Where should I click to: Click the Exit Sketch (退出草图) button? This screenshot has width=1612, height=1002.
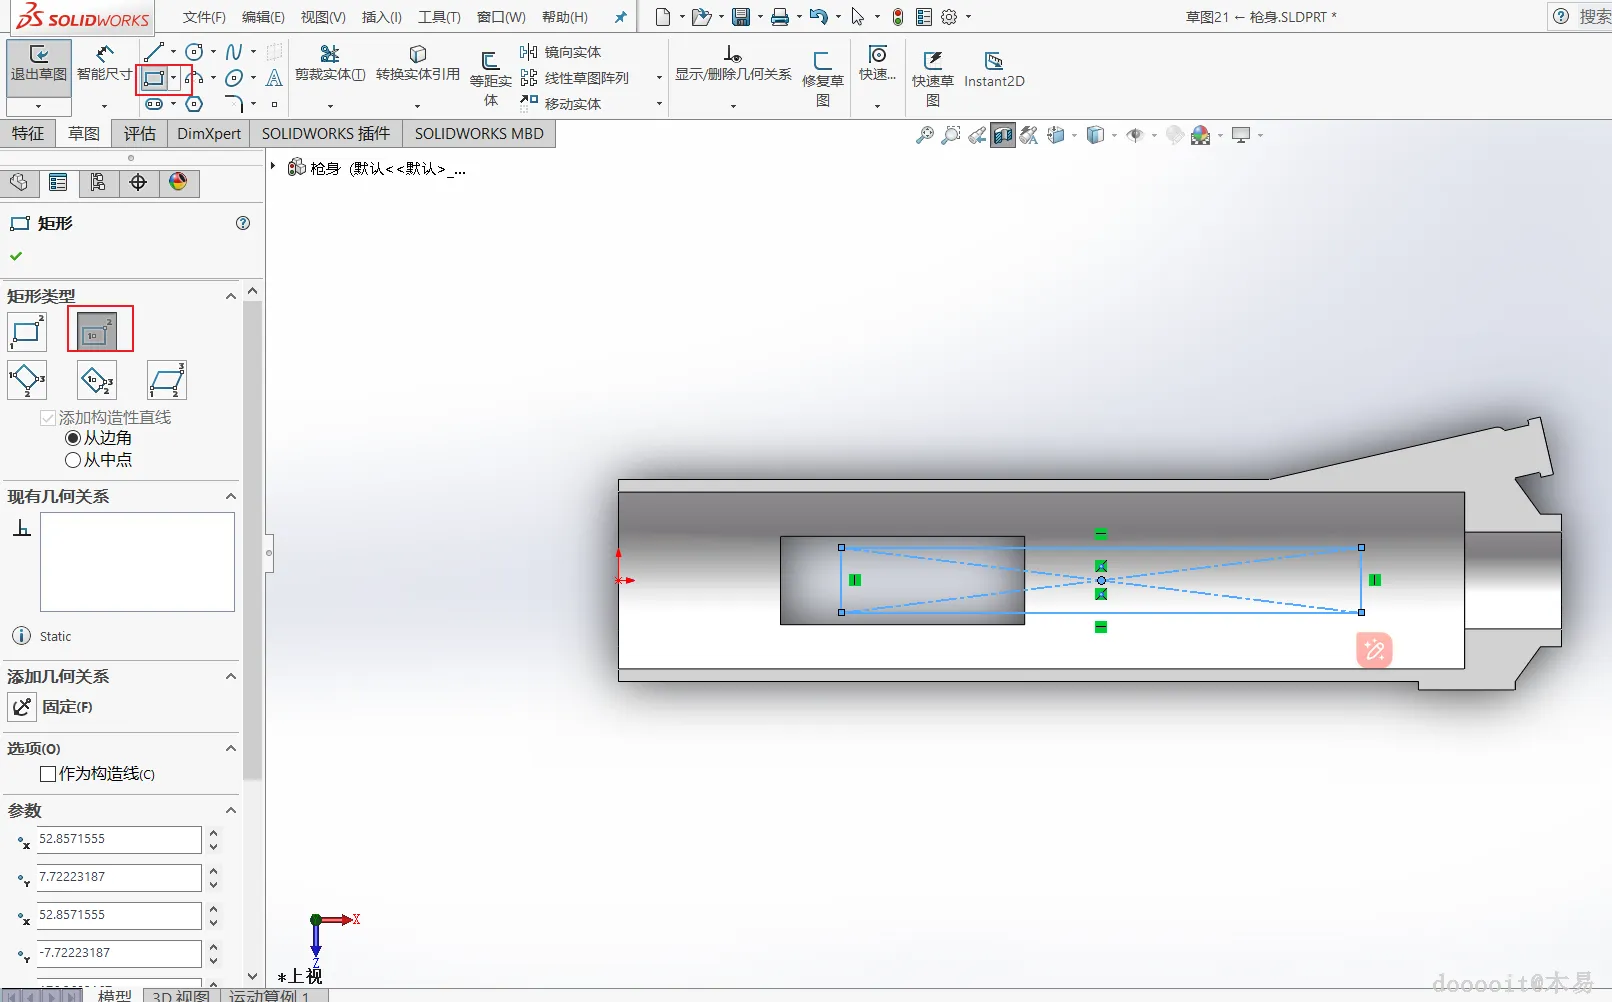(x=39, y=63)
